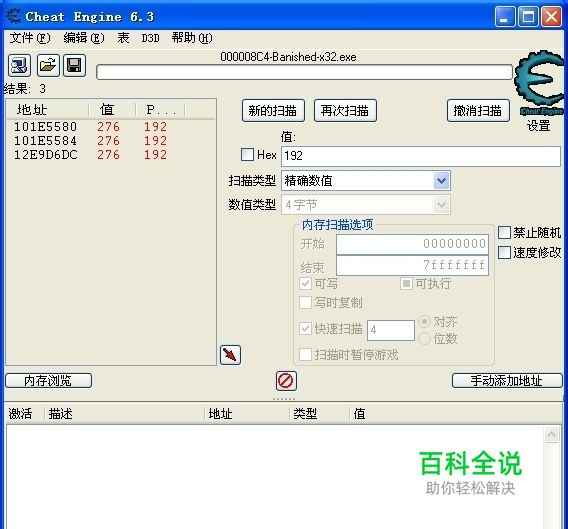
Task: Select the 位数 radio button
Action: coord(425,339)
